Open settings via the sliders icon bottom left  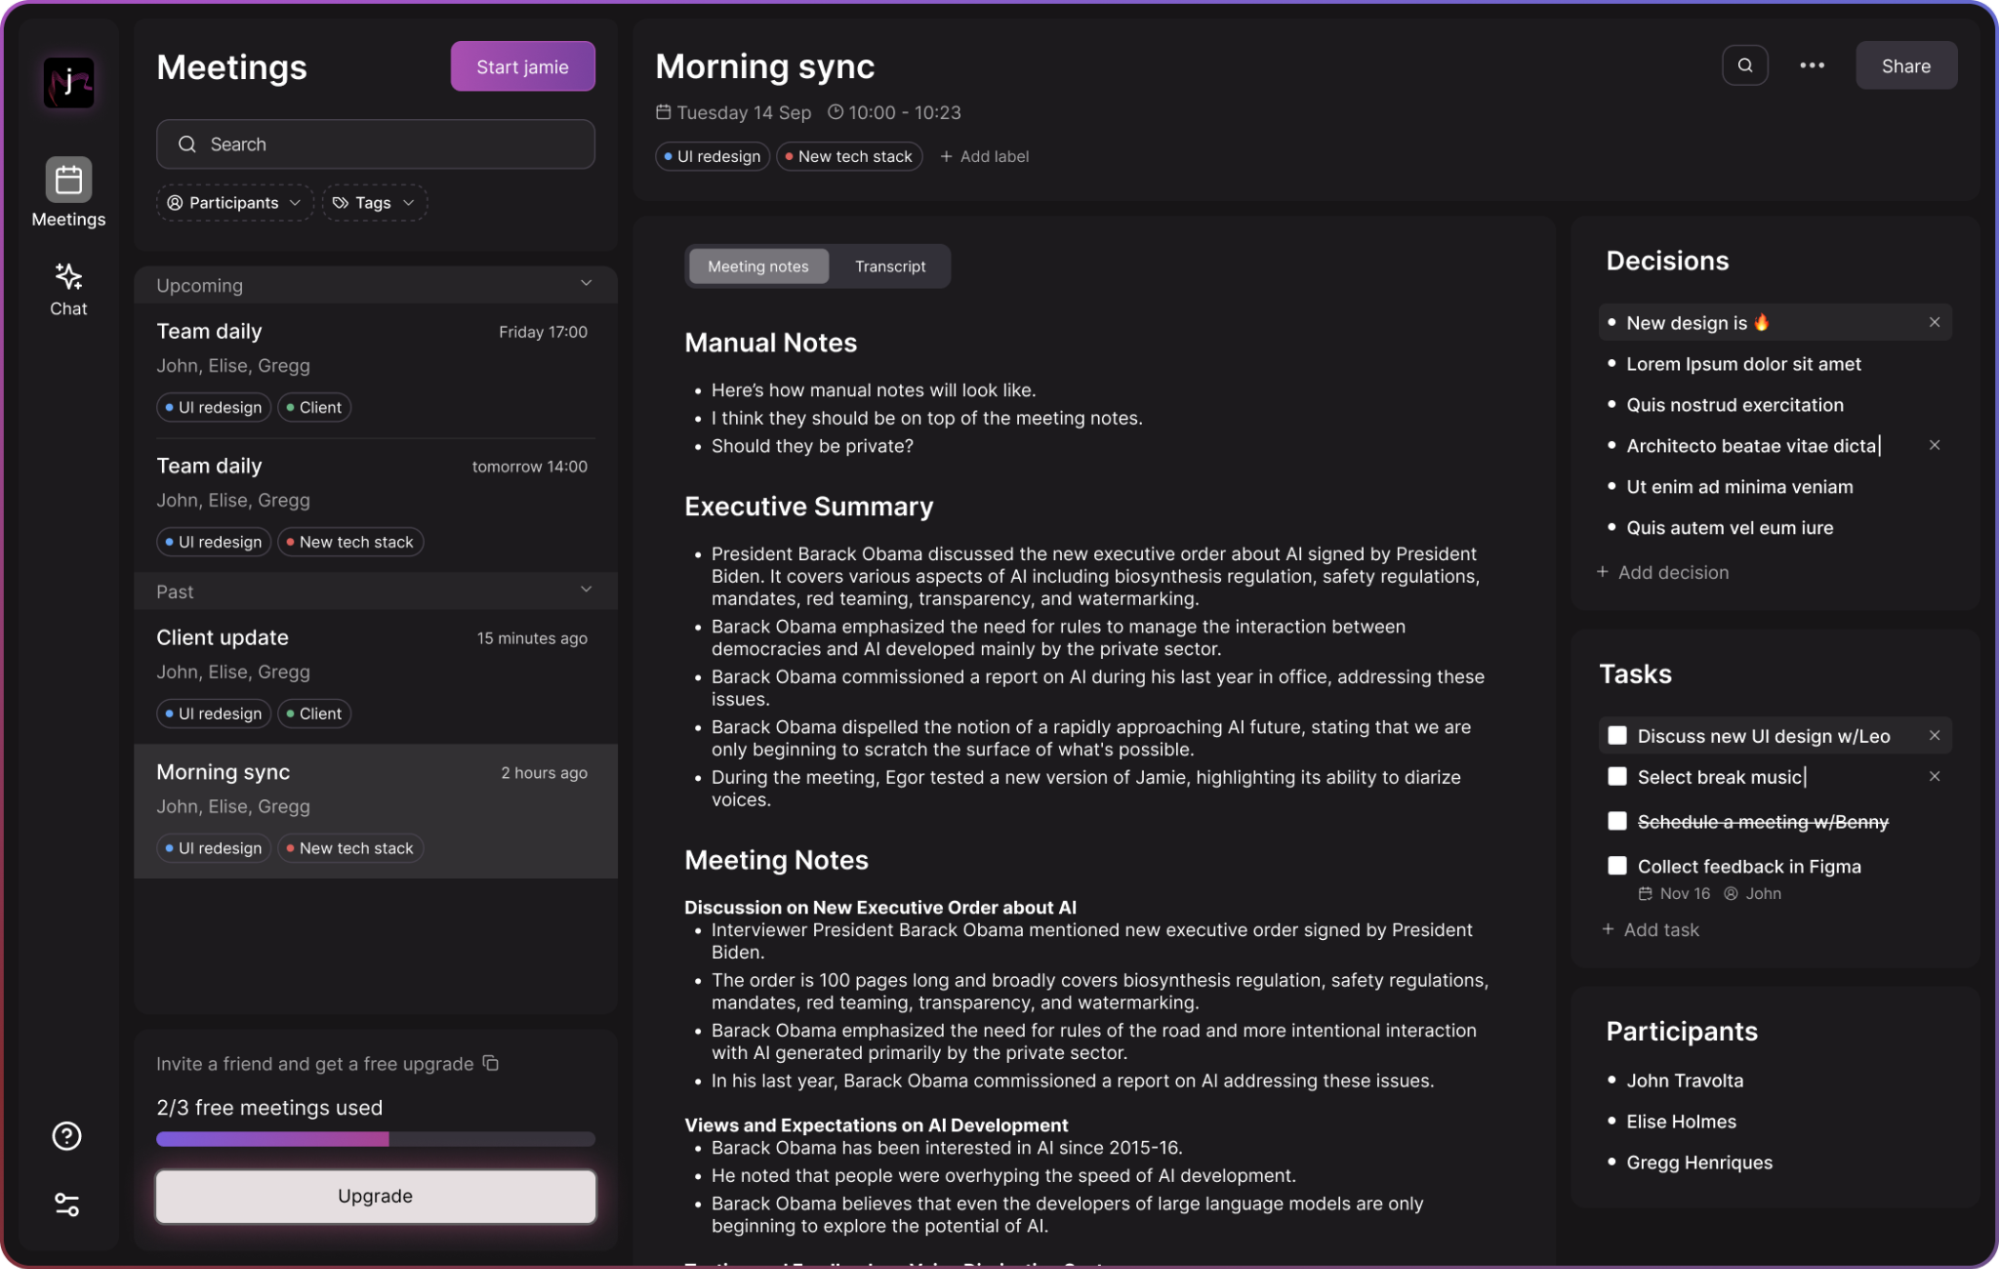(66, 1205)
